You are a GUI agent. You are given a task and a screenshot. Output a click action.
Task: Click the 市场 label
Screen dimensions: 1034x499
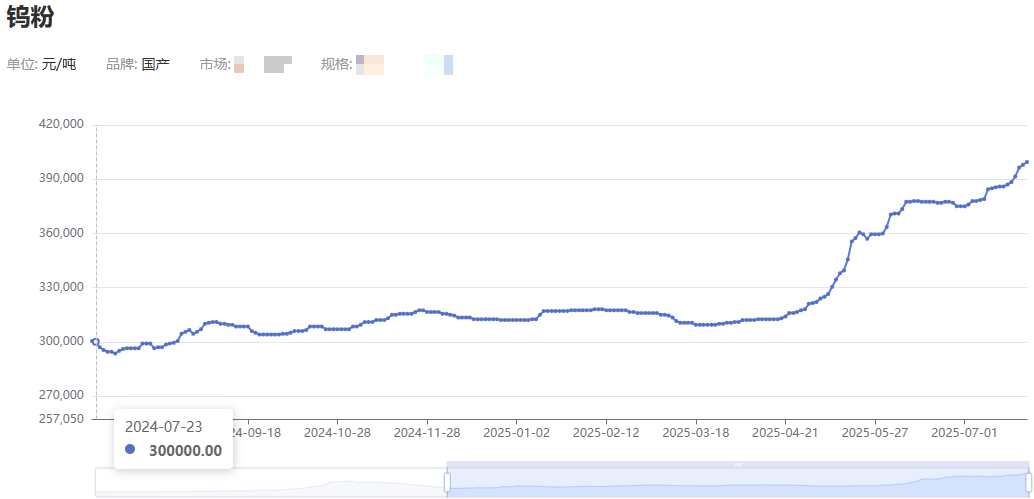click(x=215, y=64)
